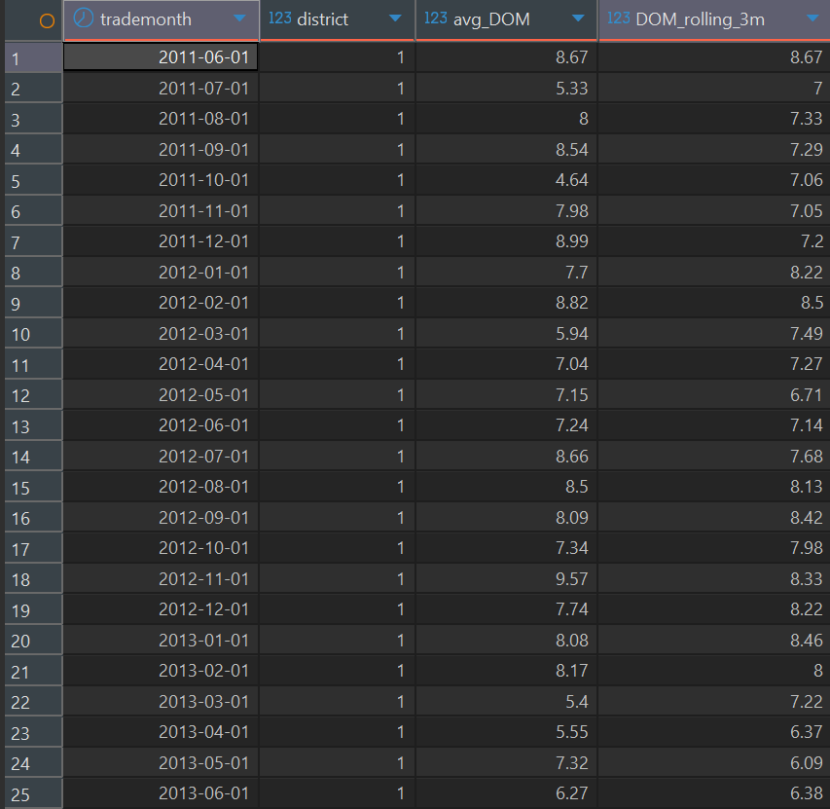The height and width of the screenshot is (809, 830).
Task: Click the cell with avg_DOM 9.57
Action: 507,579
